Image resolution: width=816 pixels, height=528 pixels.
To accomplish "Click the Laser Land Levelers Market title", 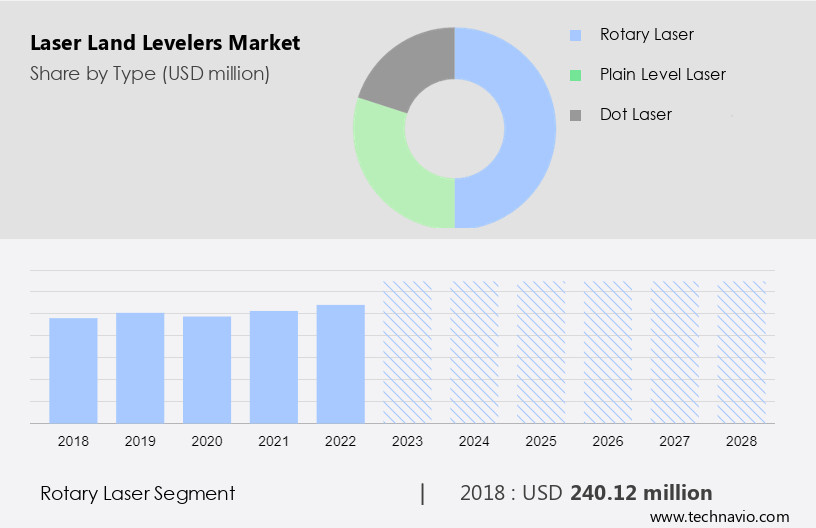I will tap(165, 43).
